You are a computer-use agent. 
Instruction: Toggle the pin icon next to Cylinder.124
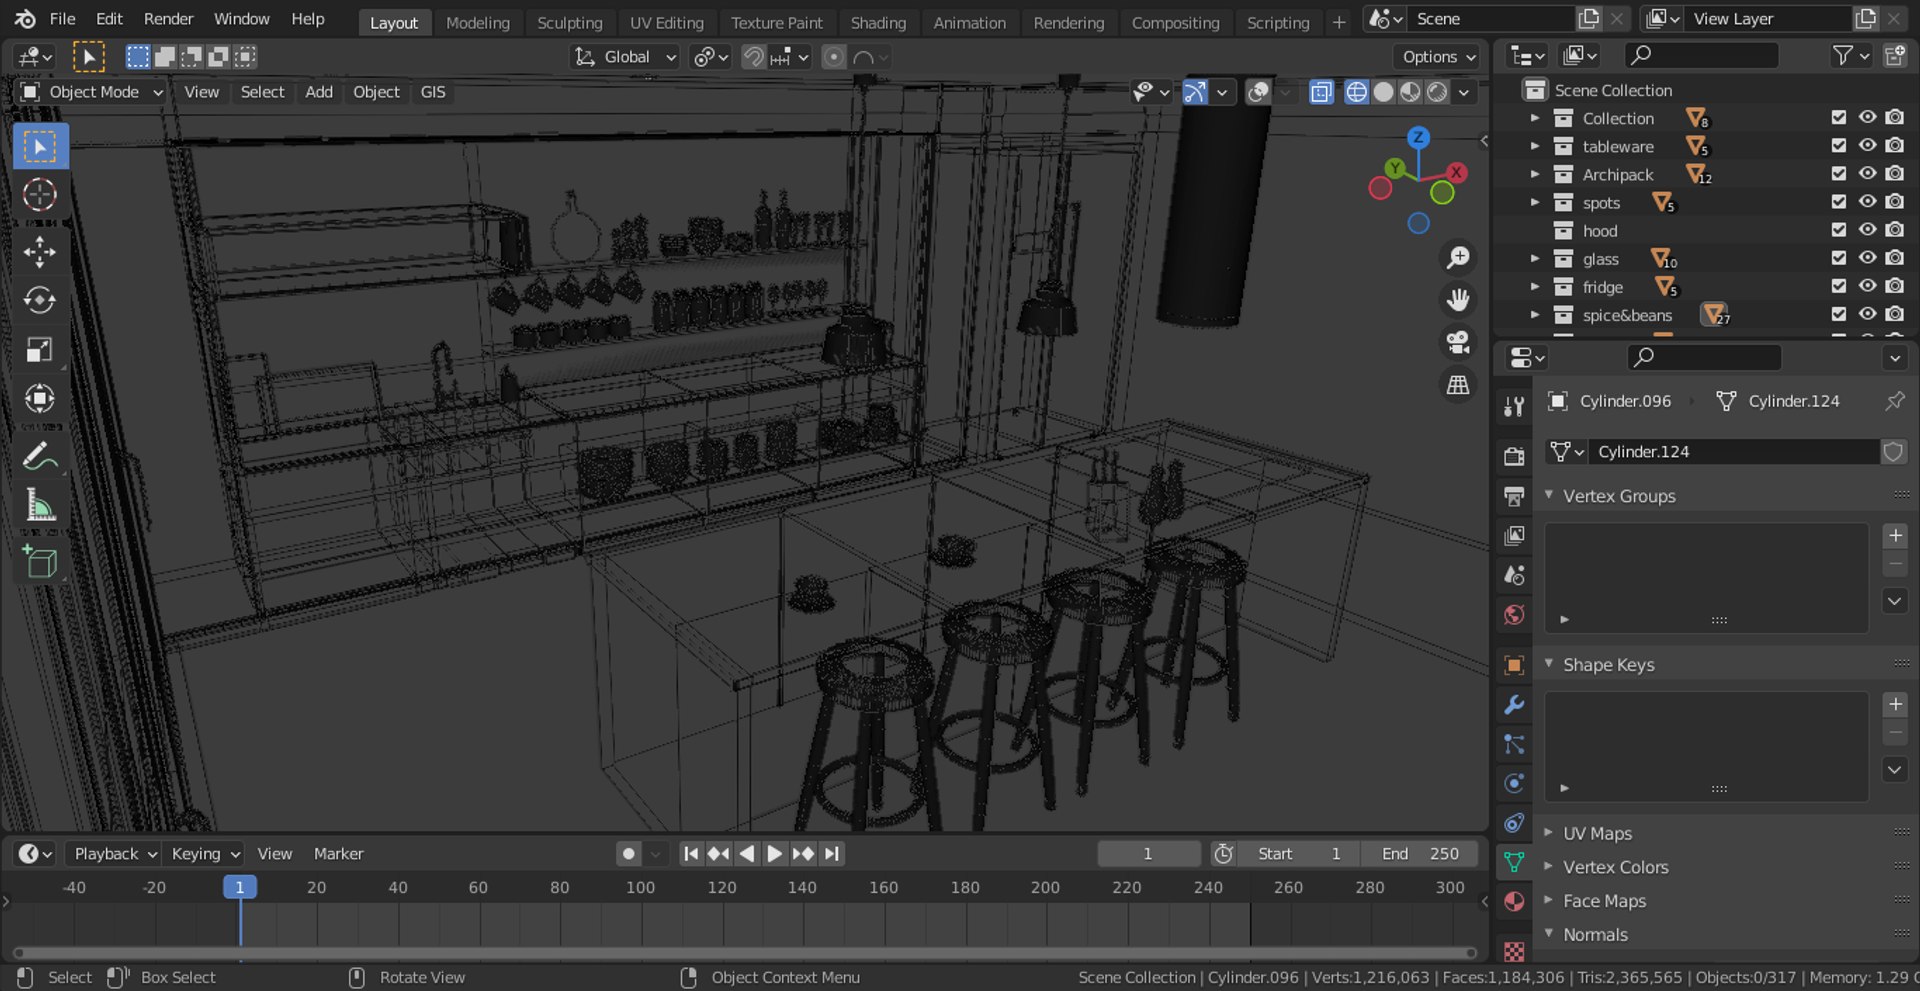(1894, 401)
